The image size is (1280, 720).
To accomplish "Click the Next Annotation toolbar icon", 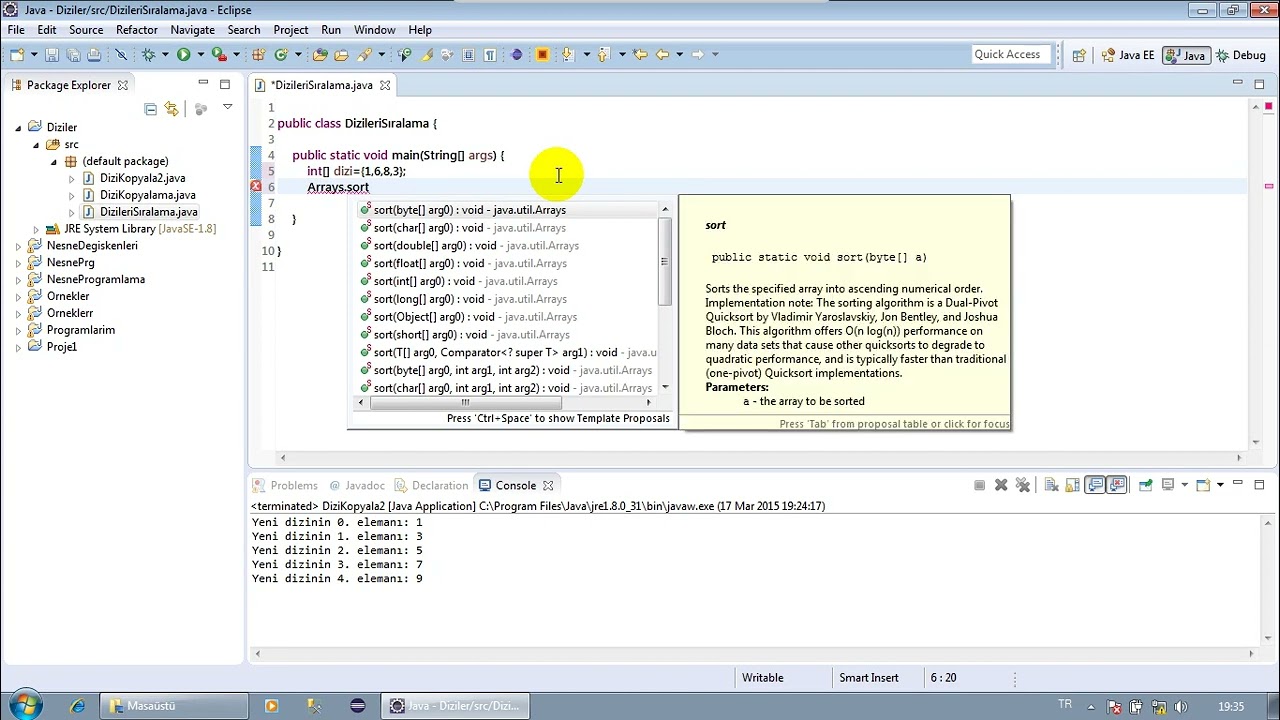I will 568,55.
